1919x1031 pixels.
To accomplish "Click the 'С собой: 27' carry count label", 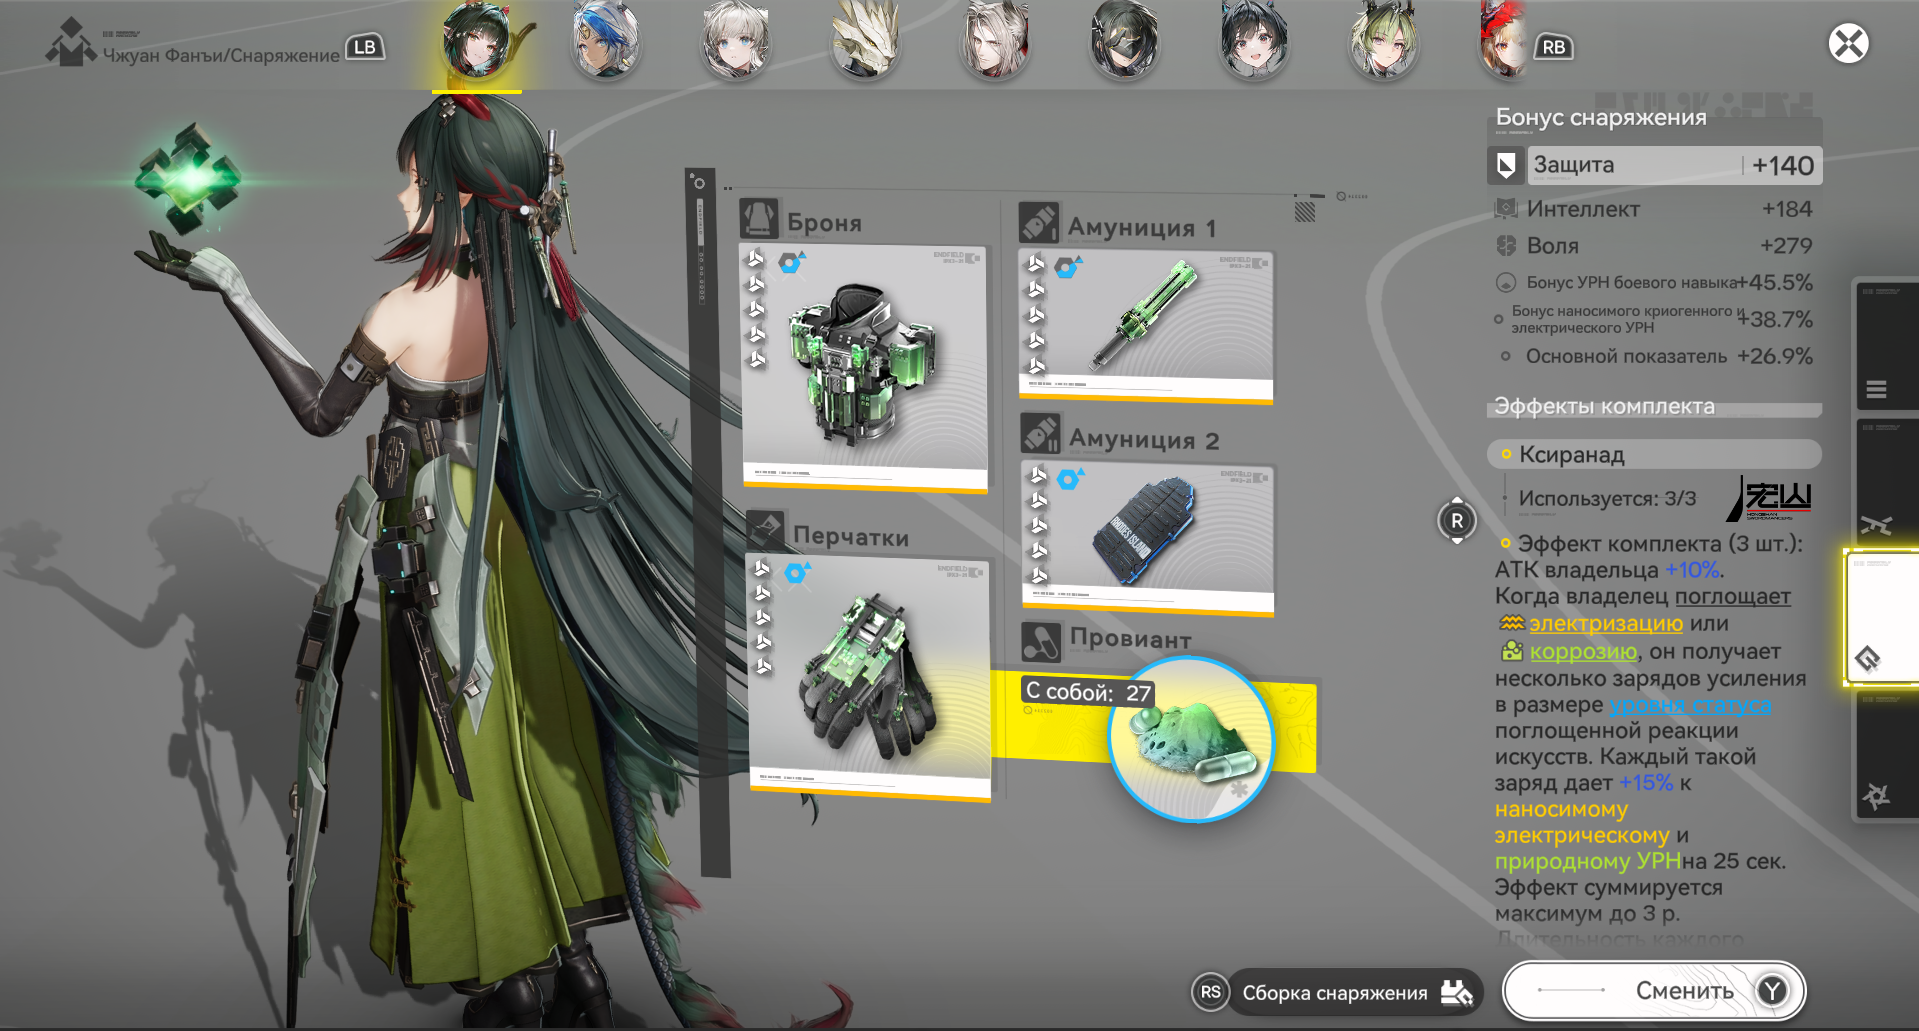I will pyautogui.click(x=1088, y=692).
